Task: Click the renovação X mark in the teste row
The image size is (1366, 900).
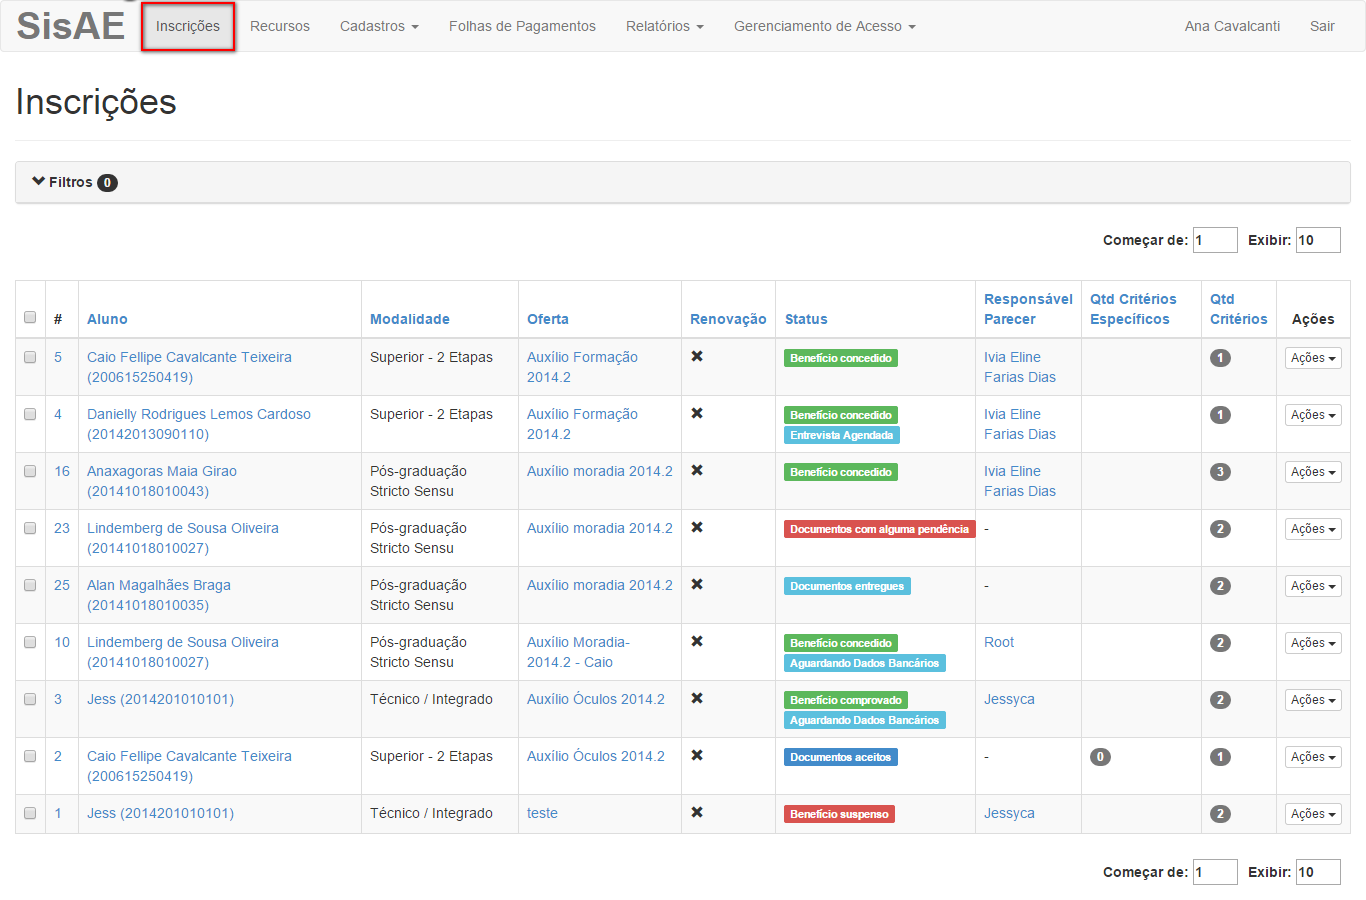Action: click(697, 812)
